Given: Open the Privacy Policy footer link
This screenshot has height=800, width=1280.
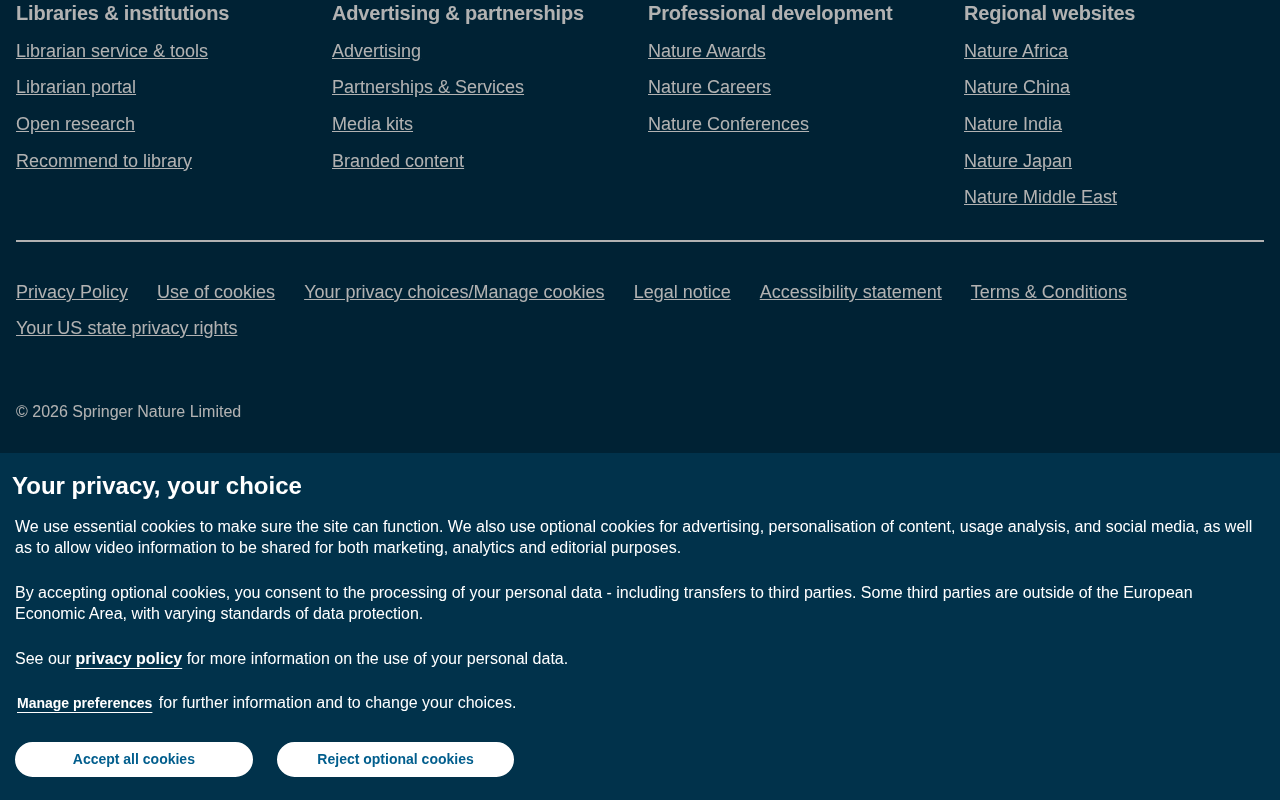Looking at the screenshot, I should click(72, 292).
